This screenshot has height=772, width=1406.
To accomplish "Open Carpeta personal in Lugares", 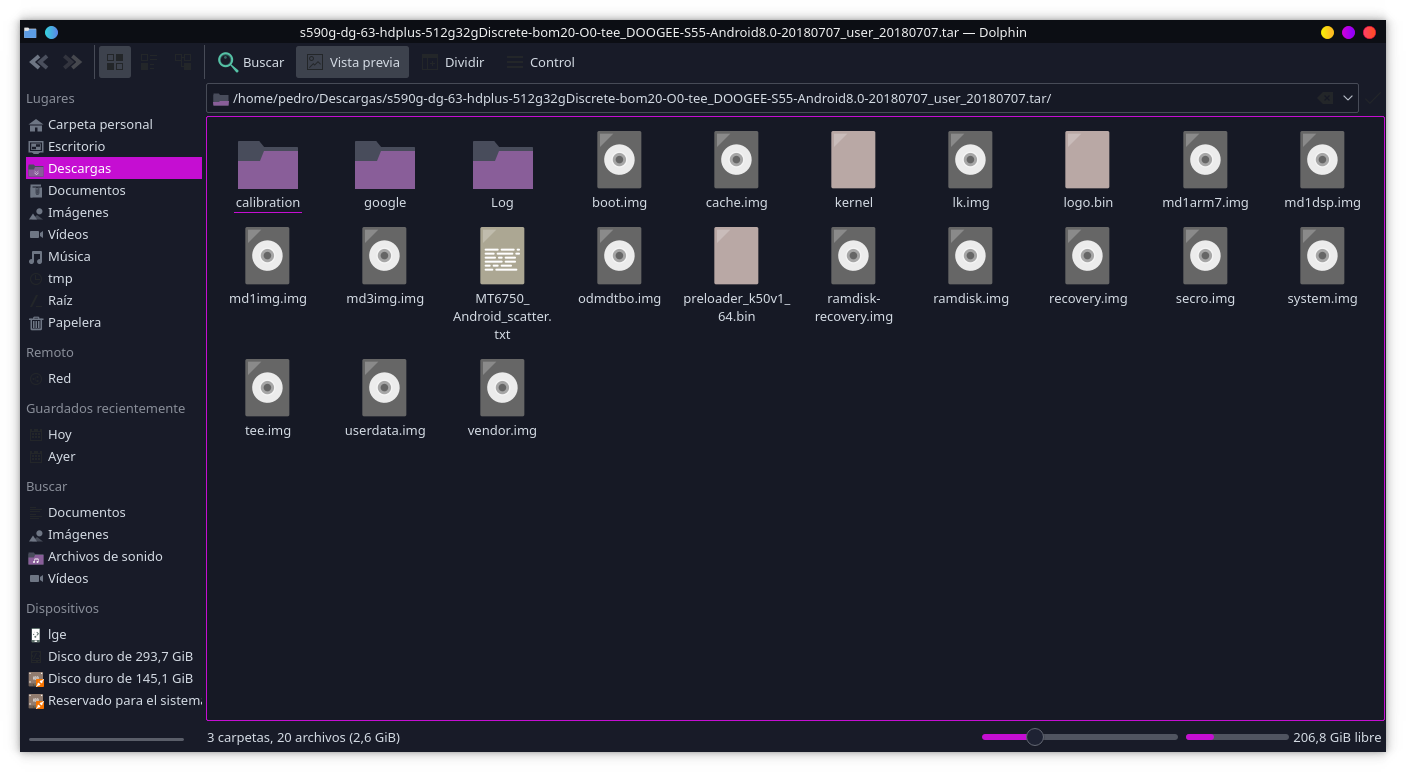I will coord(114,125).
